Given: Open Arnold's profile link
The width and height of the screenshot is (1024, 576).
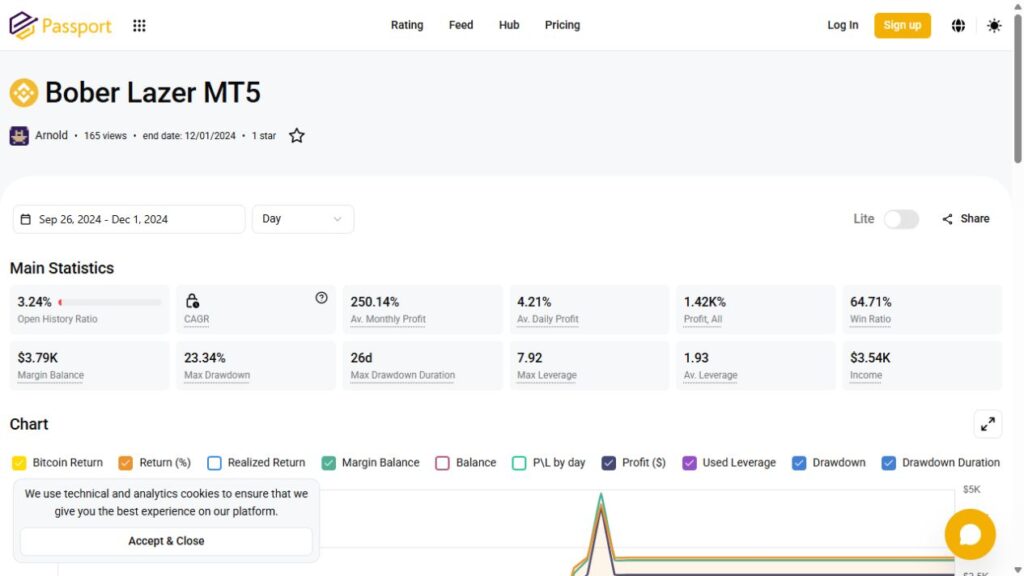Looking at the screenshot, I should (51, 135).
